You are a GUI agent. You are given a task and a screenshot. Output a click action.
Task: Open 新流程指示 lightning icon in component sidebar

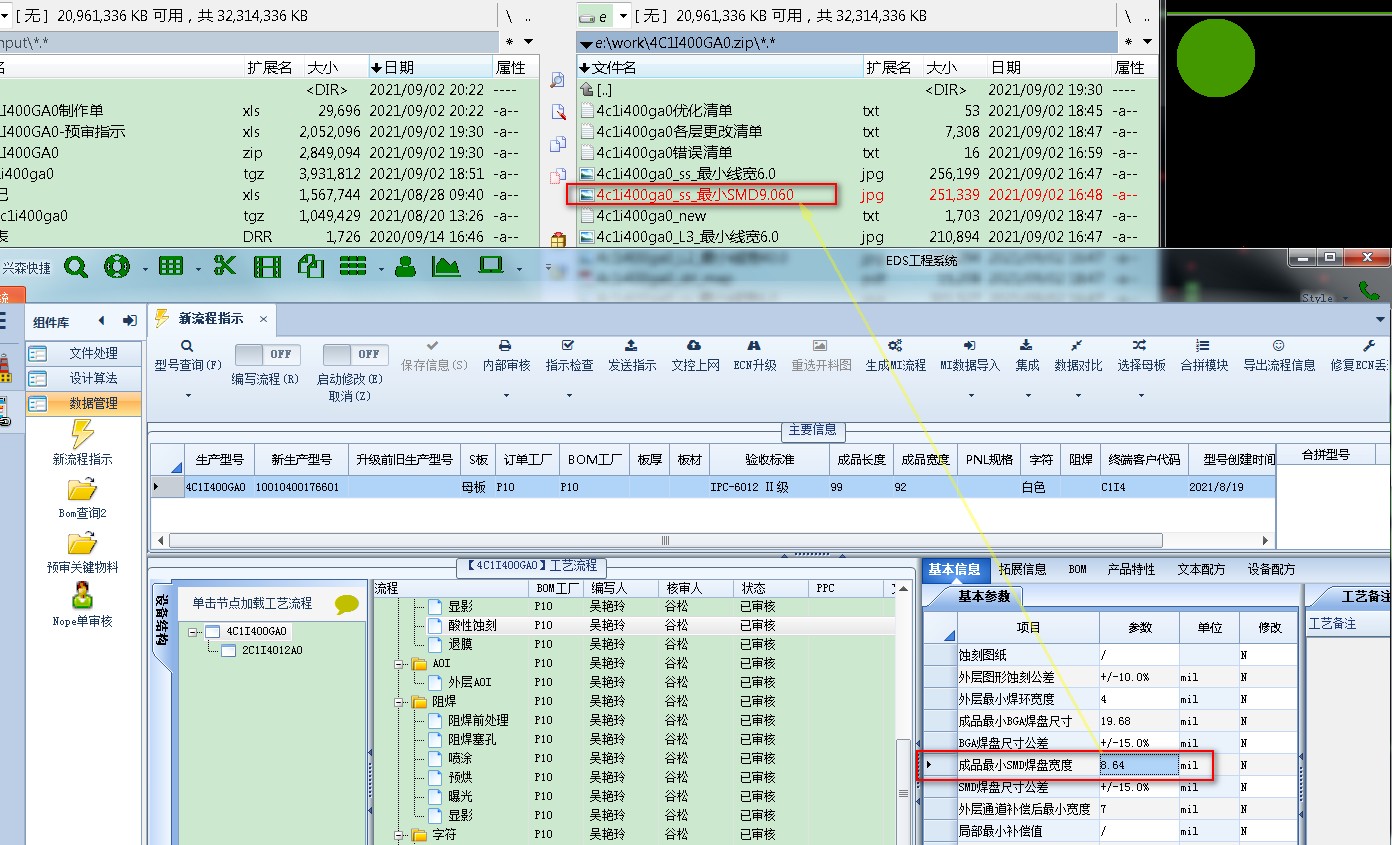(83, 433)
